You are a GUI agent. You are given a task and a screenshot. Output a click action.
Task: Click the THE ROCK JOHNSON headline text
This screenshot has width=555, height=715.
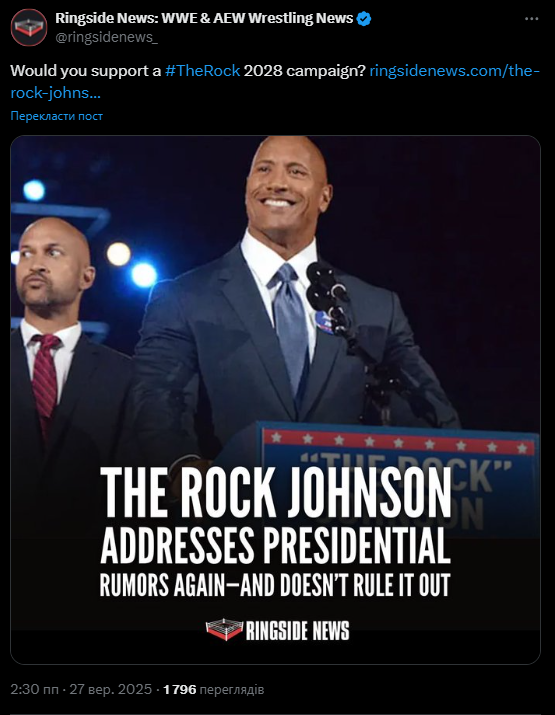pyautogui.click(x=275, y=493)
